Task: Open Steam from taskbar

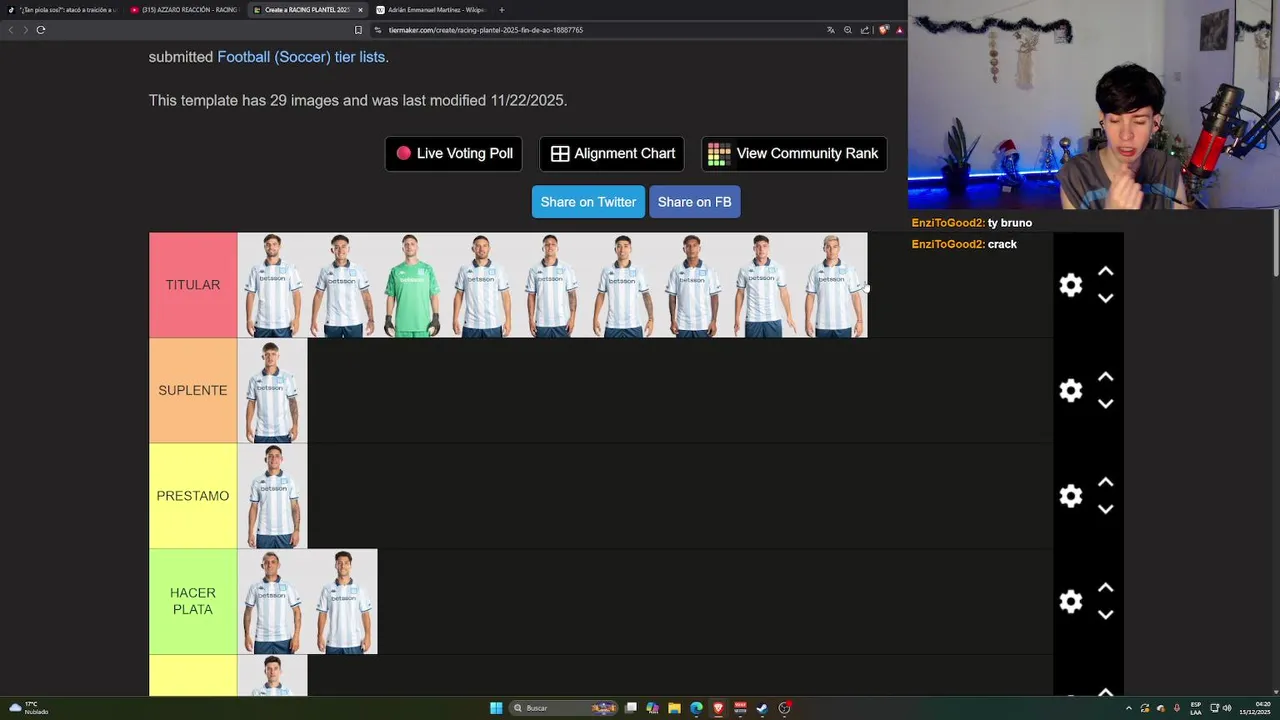Action: 762,708
